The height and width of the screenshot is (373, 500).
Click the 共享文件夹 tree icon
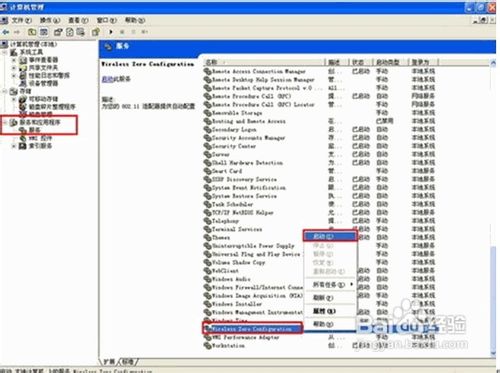coord(23,68)
